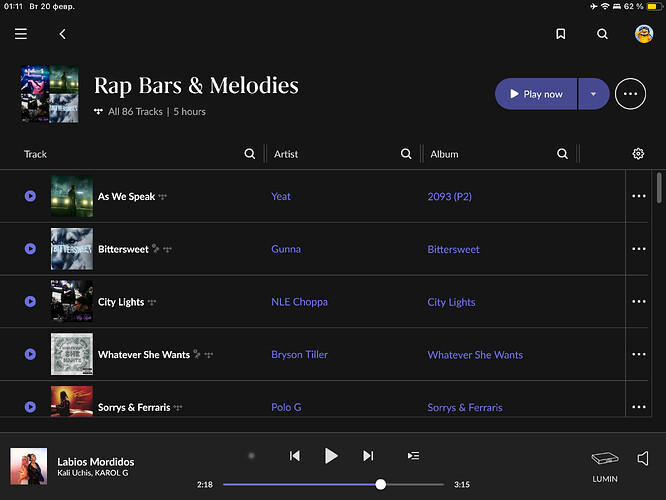Open playlist more options circle button

click(x=630, y=94)
